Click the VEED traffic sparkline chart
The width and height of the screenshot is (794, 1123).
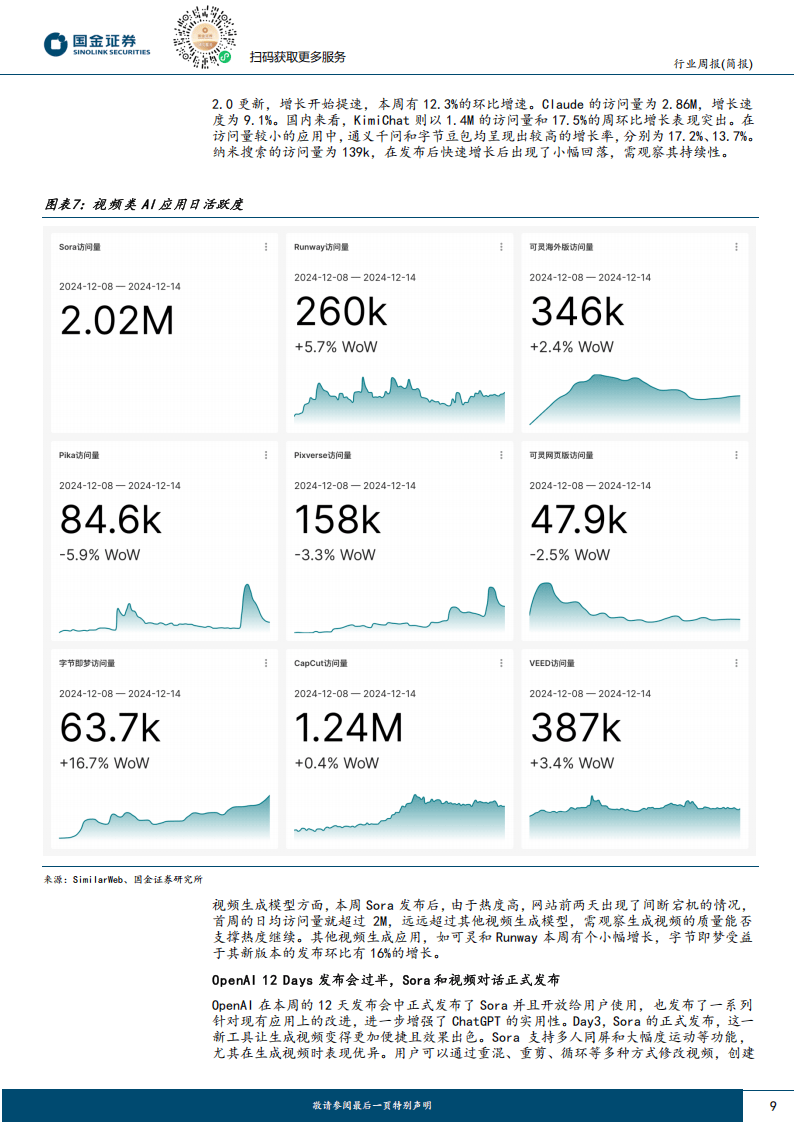point(634,817)
